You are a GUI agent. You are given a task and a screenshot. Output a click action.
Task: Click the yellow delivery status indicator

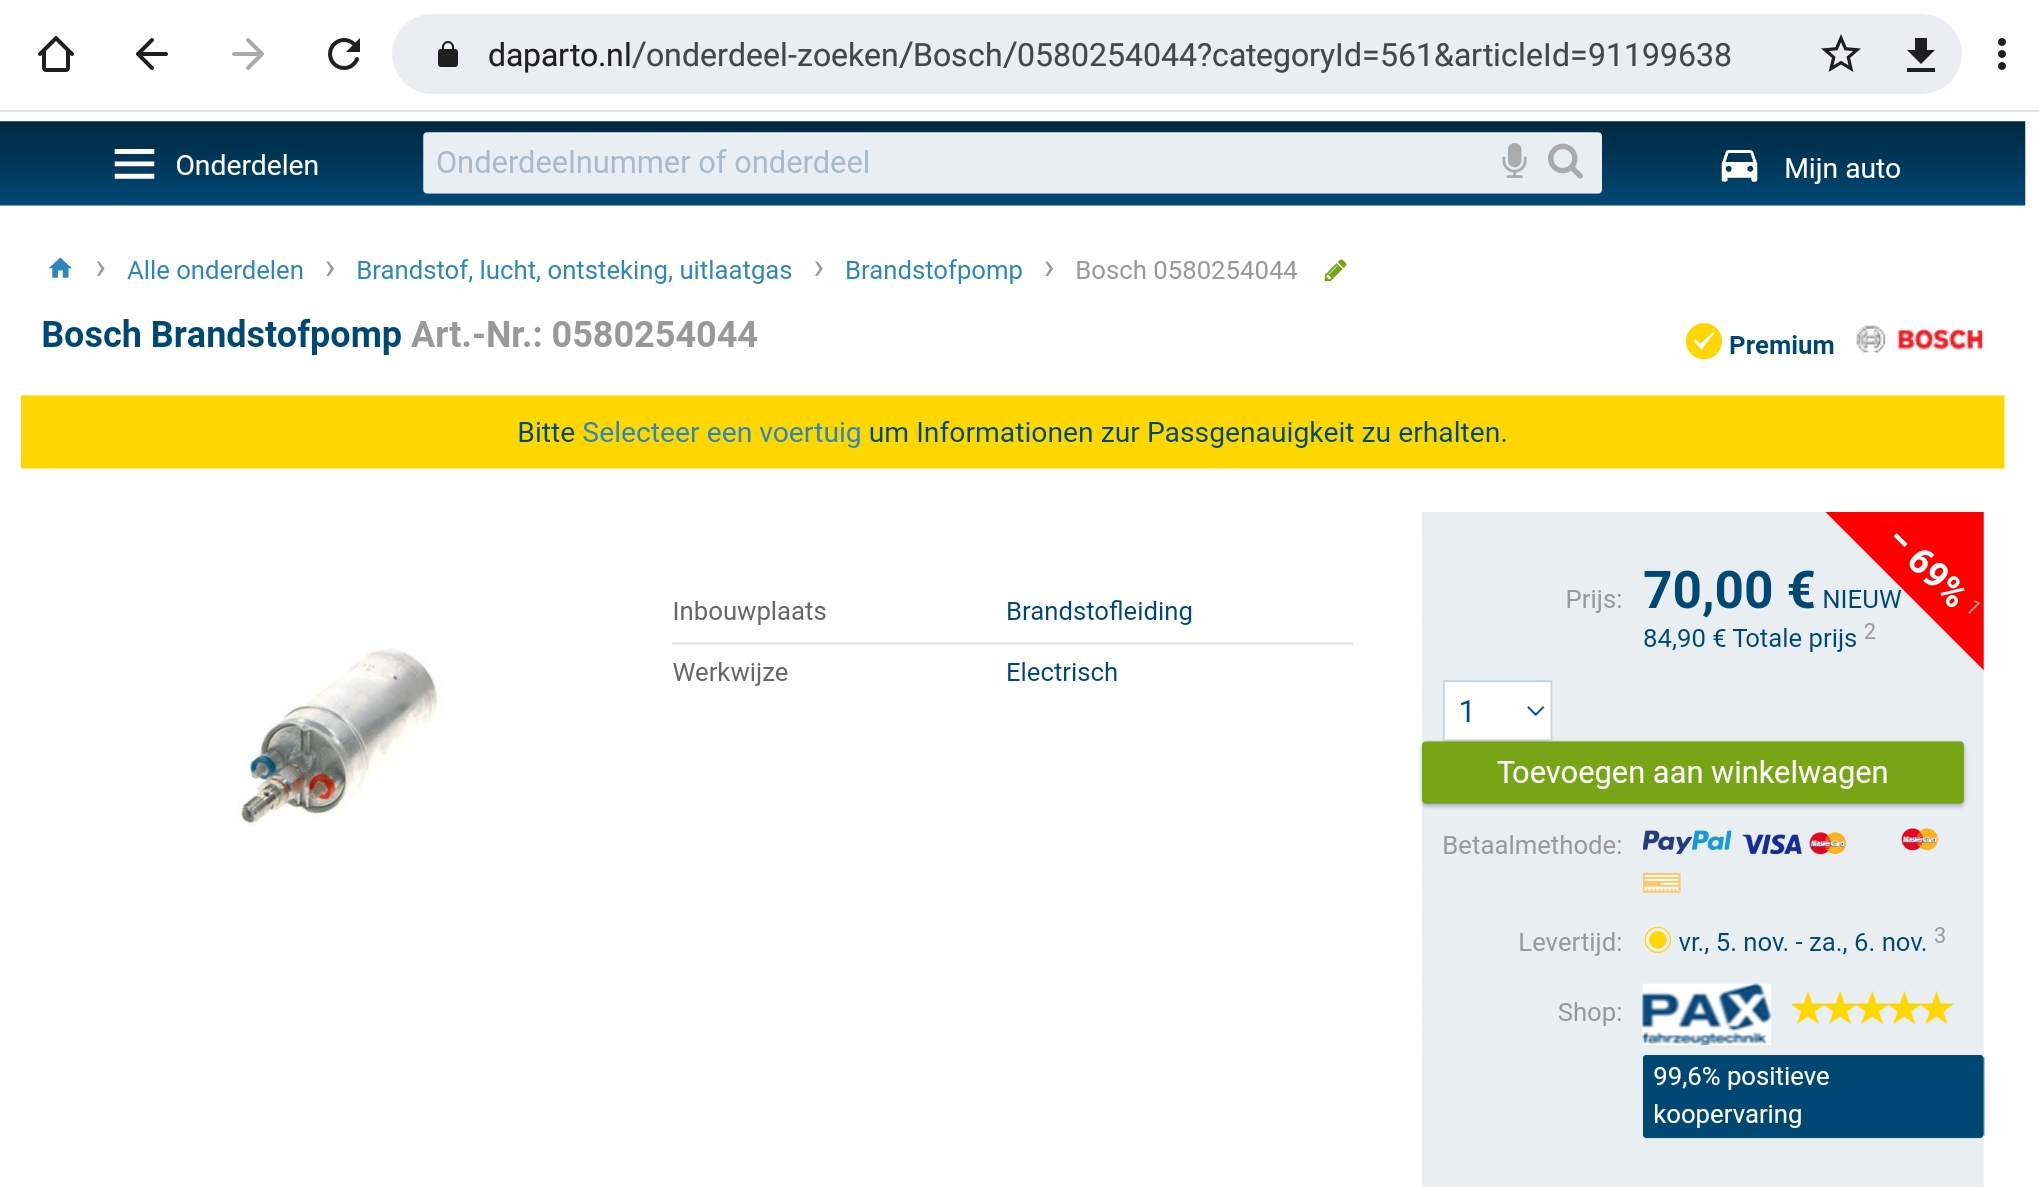(1657, 940)
